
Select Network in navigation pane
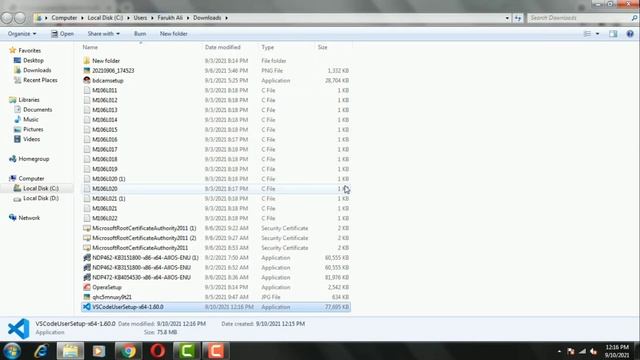(x=29, y=218)
